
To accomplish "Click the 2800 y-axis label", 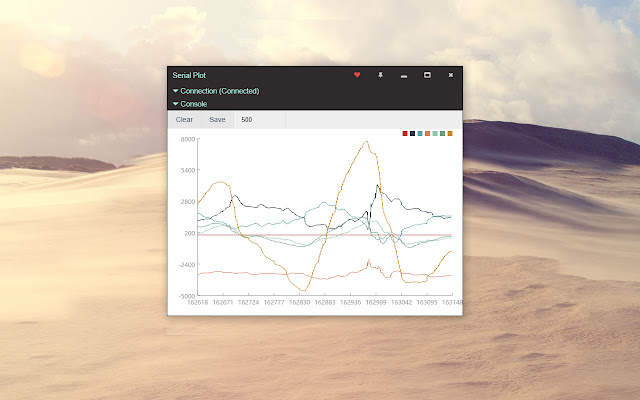I will pos(188,202).
